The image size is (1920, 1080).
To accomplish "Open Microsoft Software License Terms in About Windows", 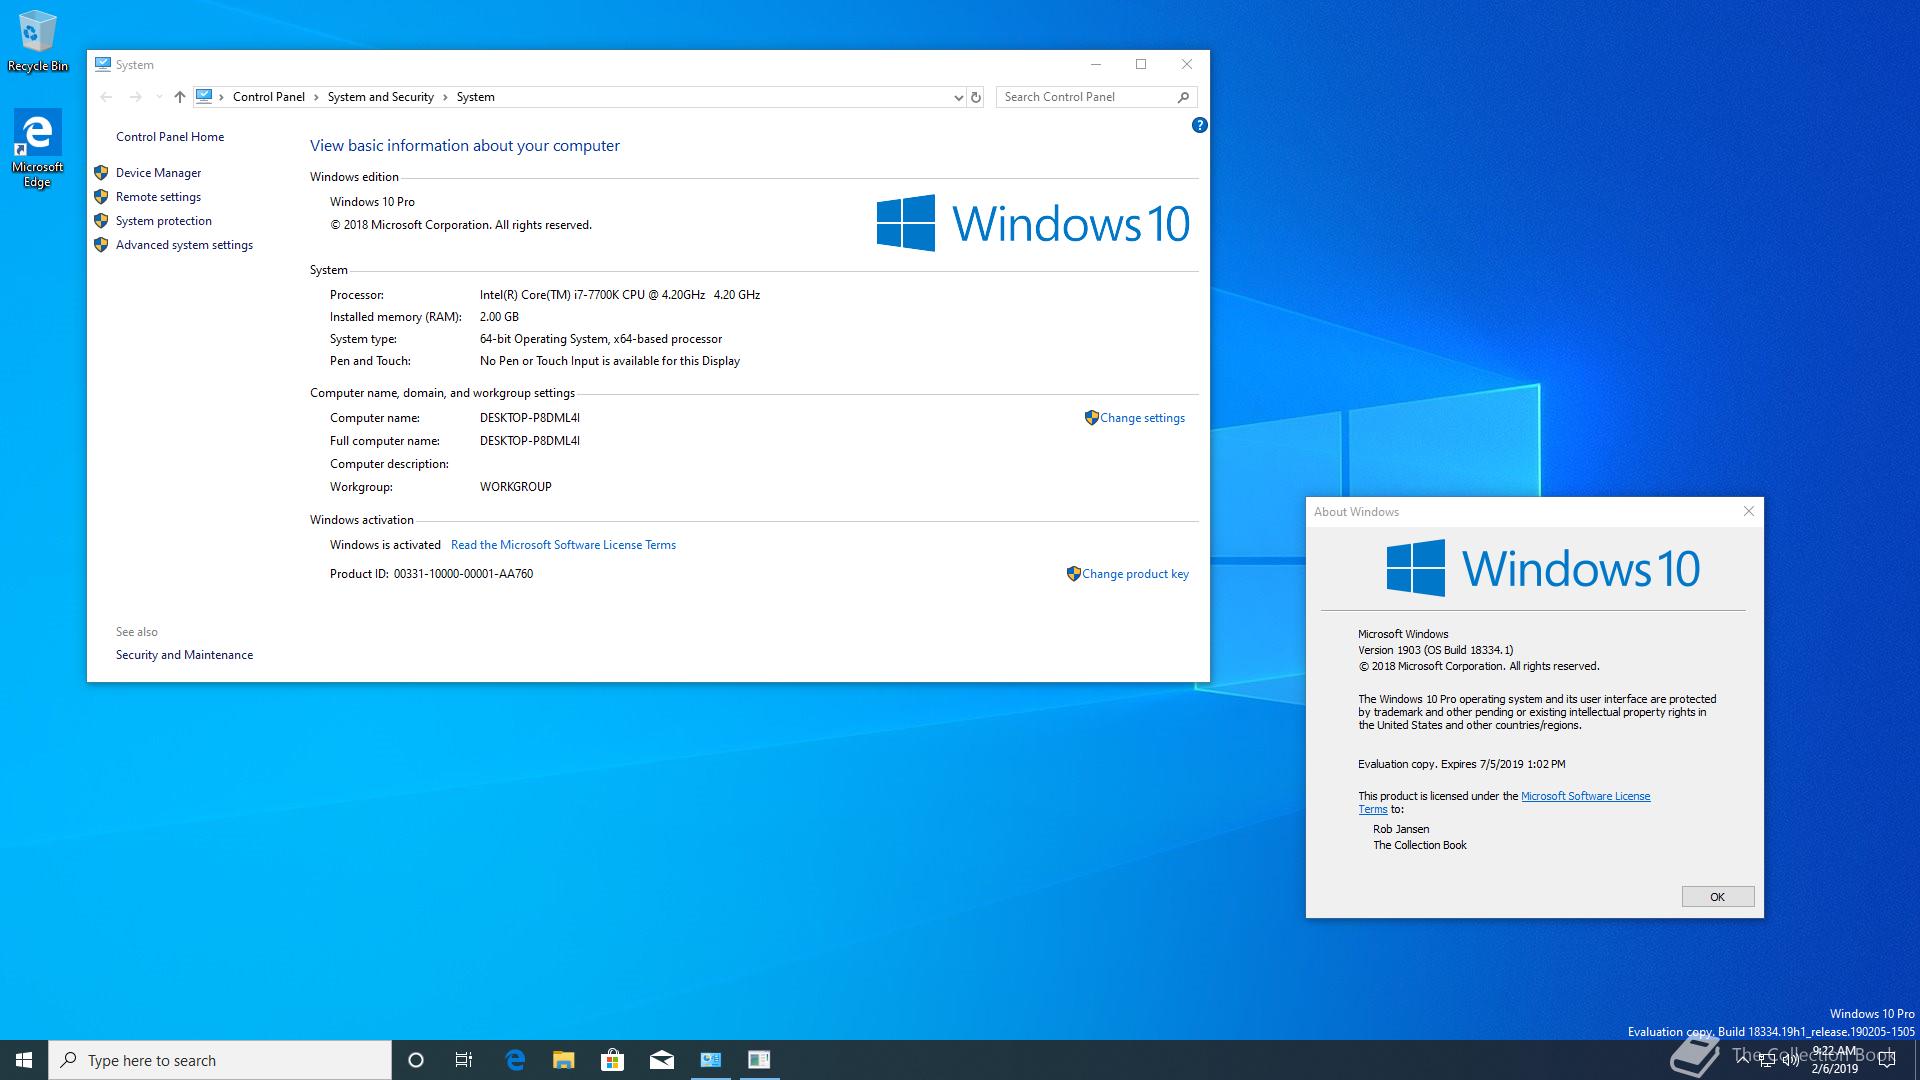I will [1585, 796].
